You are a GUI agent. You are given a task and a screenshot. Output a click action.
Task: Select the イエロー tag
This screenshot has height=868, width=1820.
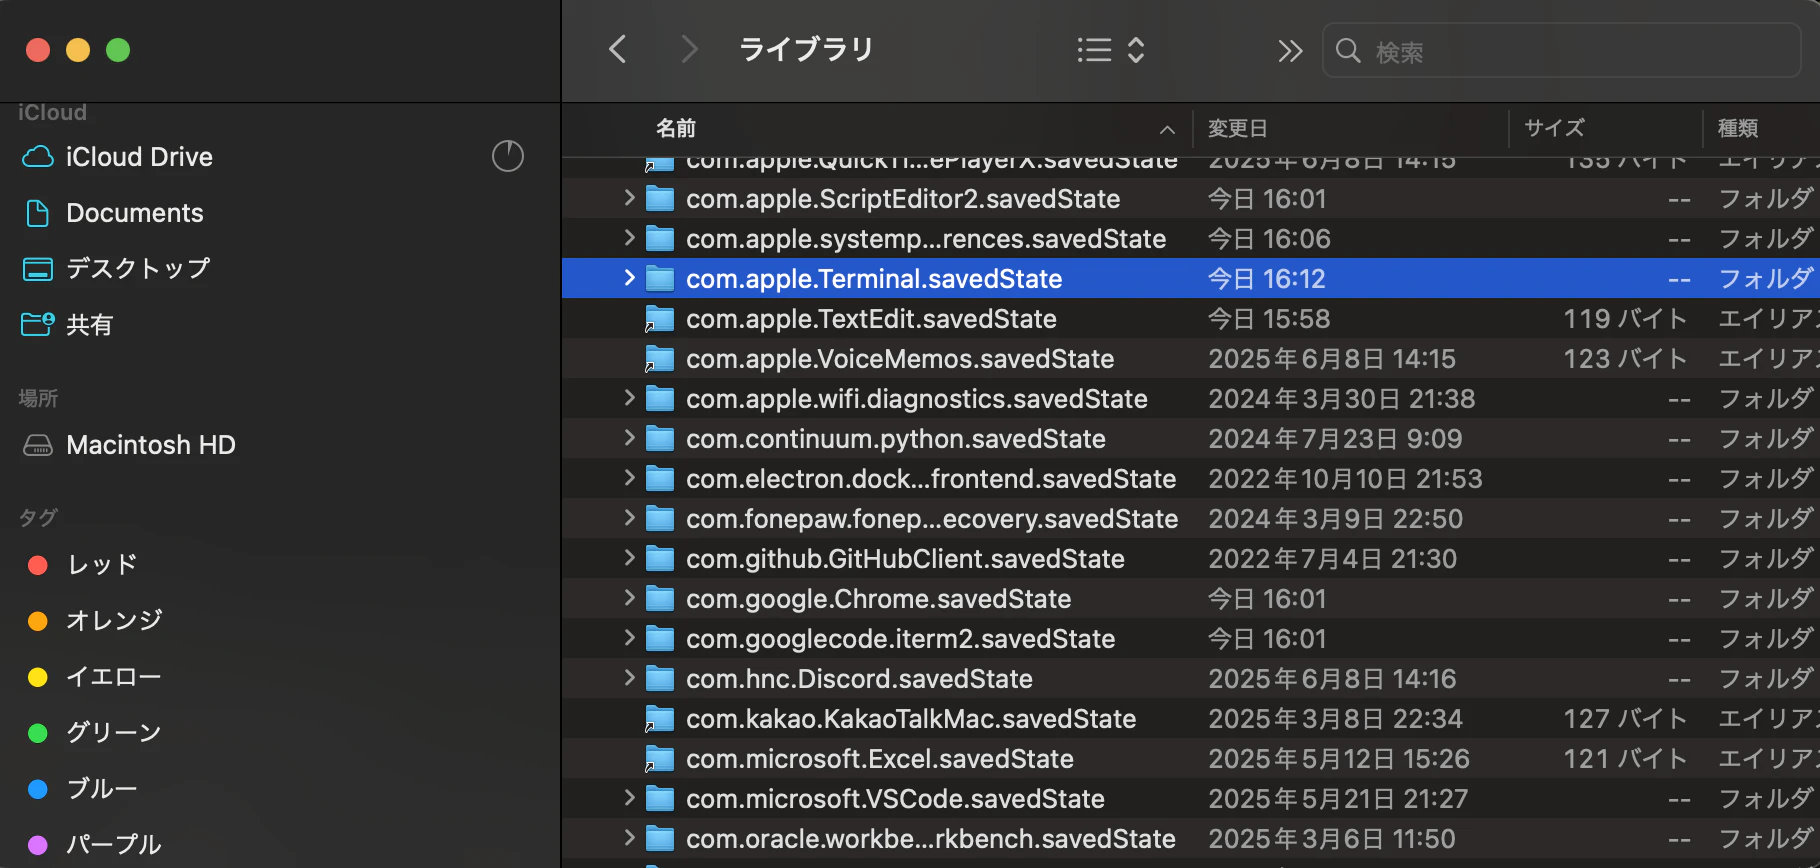[x=113, y=677]
